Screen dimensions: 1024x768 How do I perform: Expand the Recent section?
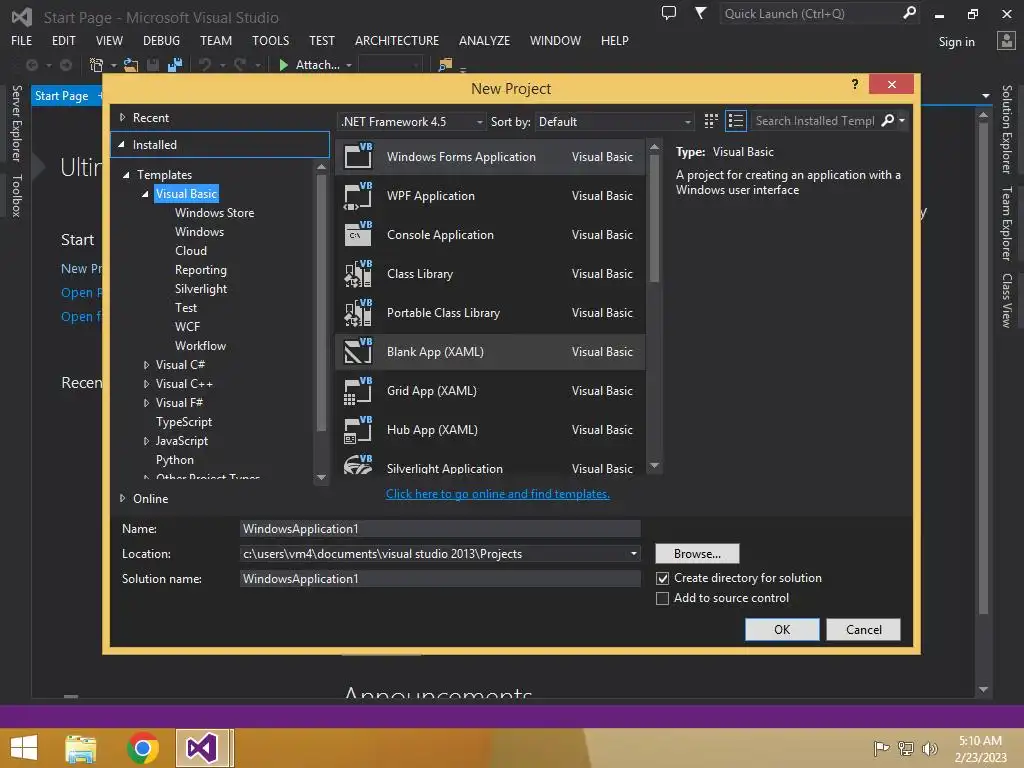122,118
